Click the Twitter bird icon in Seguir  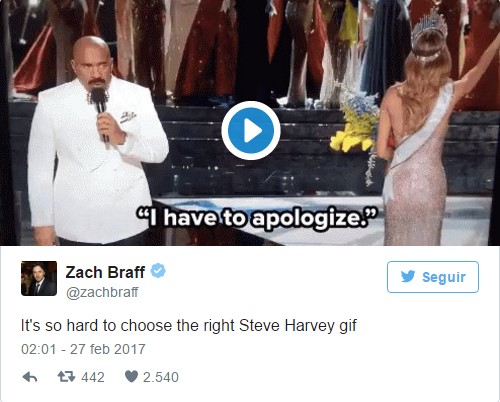(408, 276)
